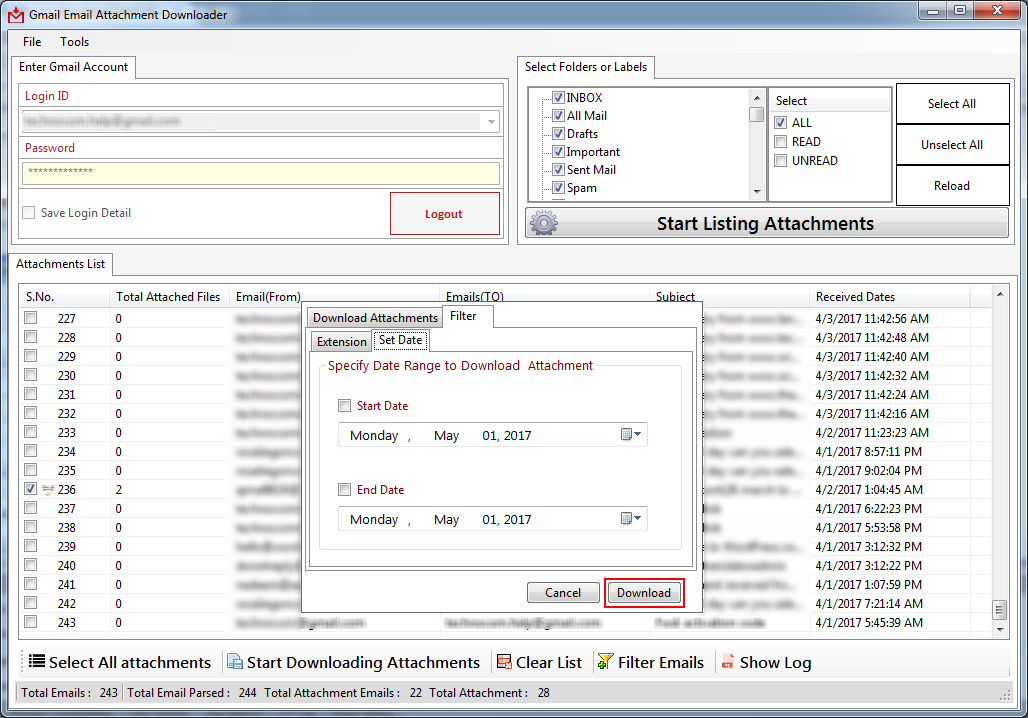Click the Start Listing Attachments button

767,223
